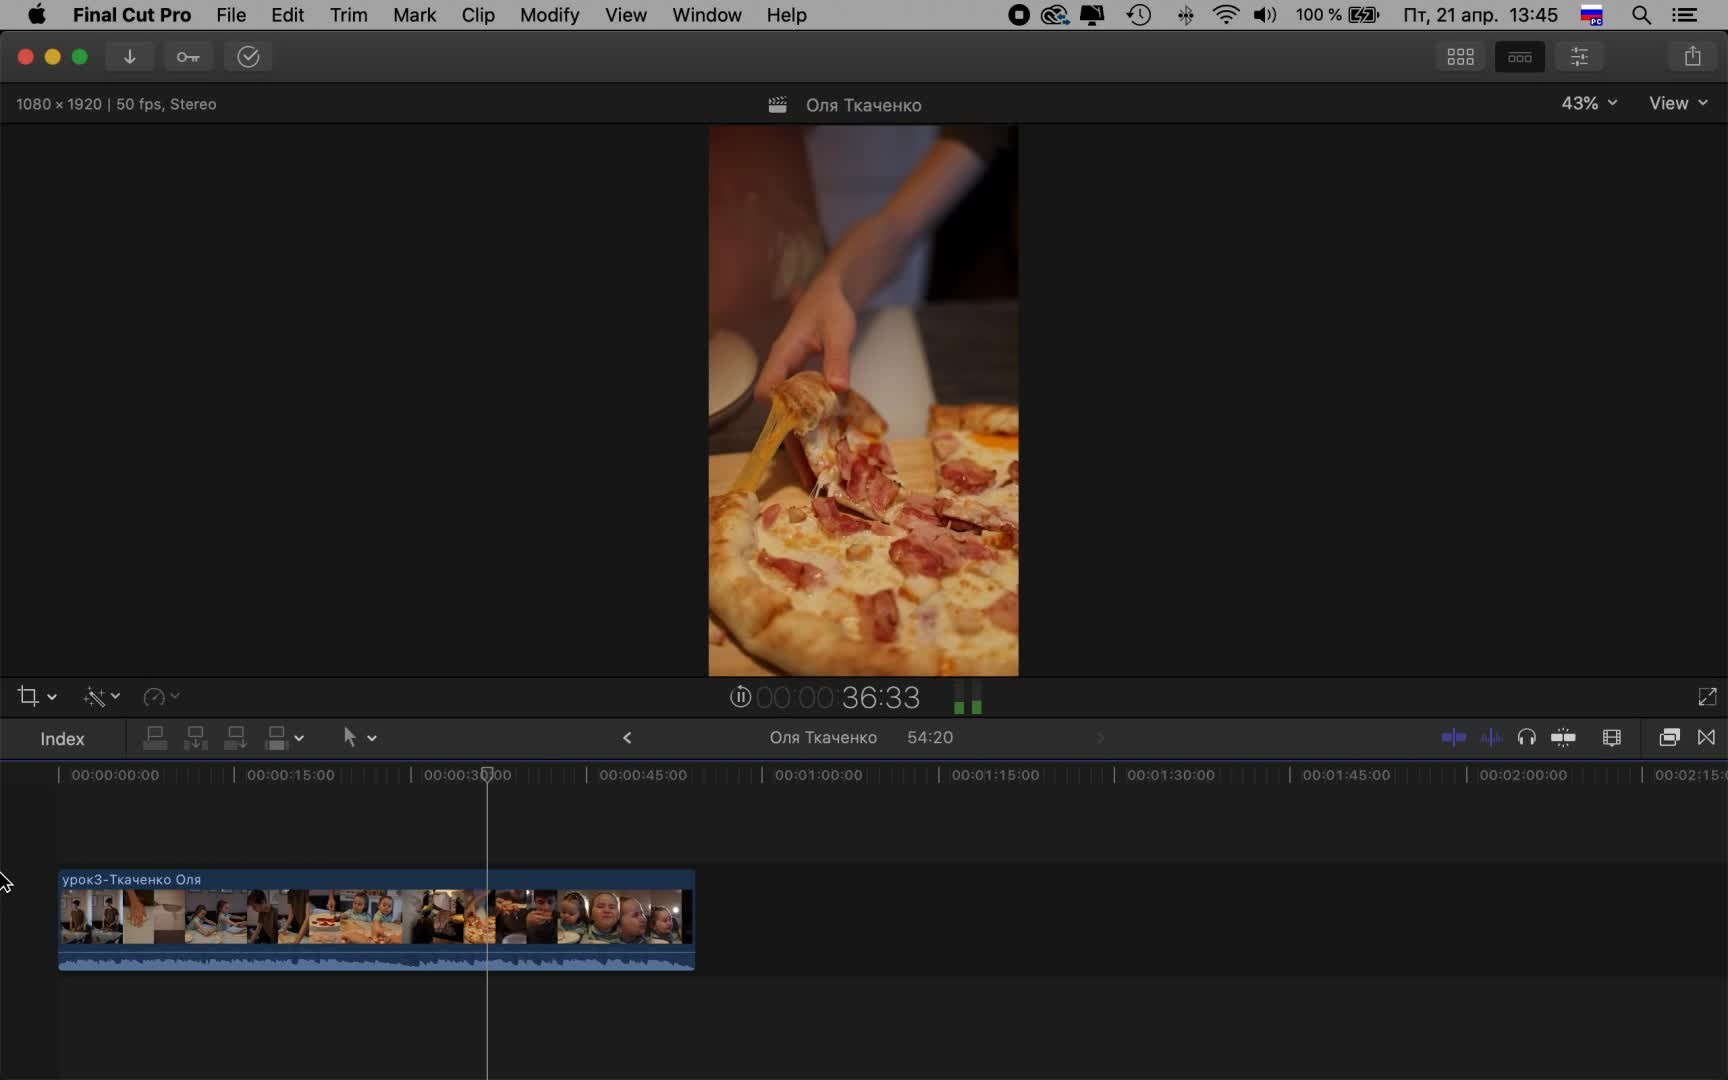Toggle the browser panel visibility
The width and height of the screenshot is (1728, 1080).
tap(1460, 57)
